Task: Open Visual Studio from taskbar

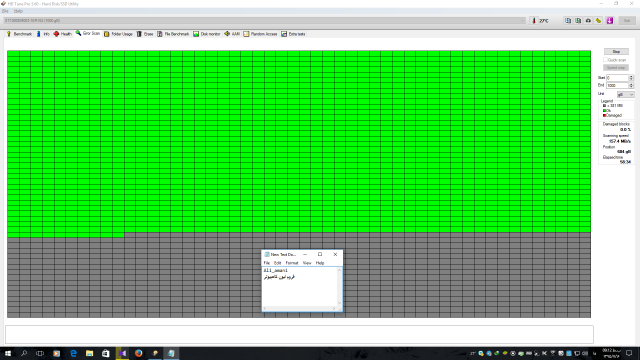Action: click(122, 353)
